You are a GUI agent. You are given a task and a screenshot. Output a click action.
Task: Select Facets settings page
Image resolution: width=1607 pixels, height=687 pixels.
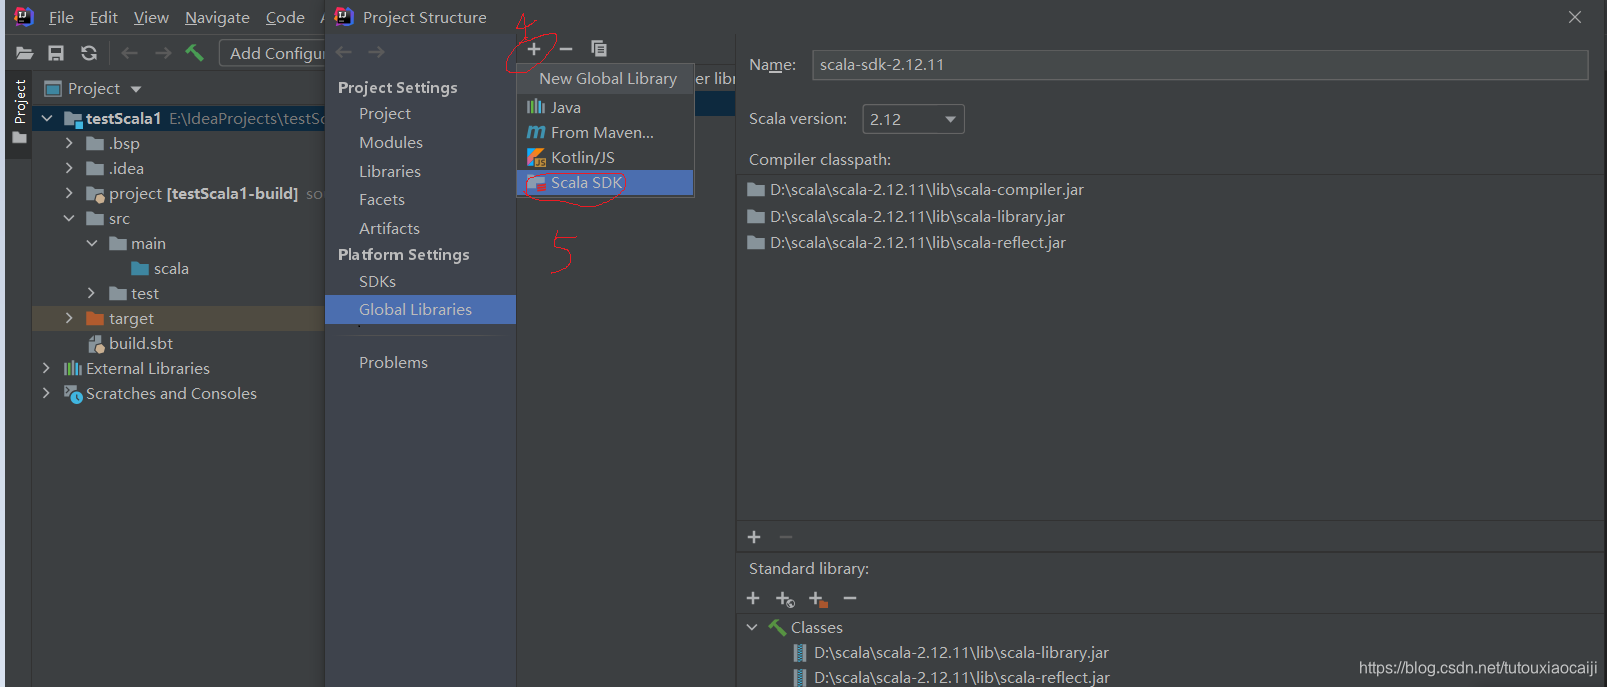tap(382, 200)
